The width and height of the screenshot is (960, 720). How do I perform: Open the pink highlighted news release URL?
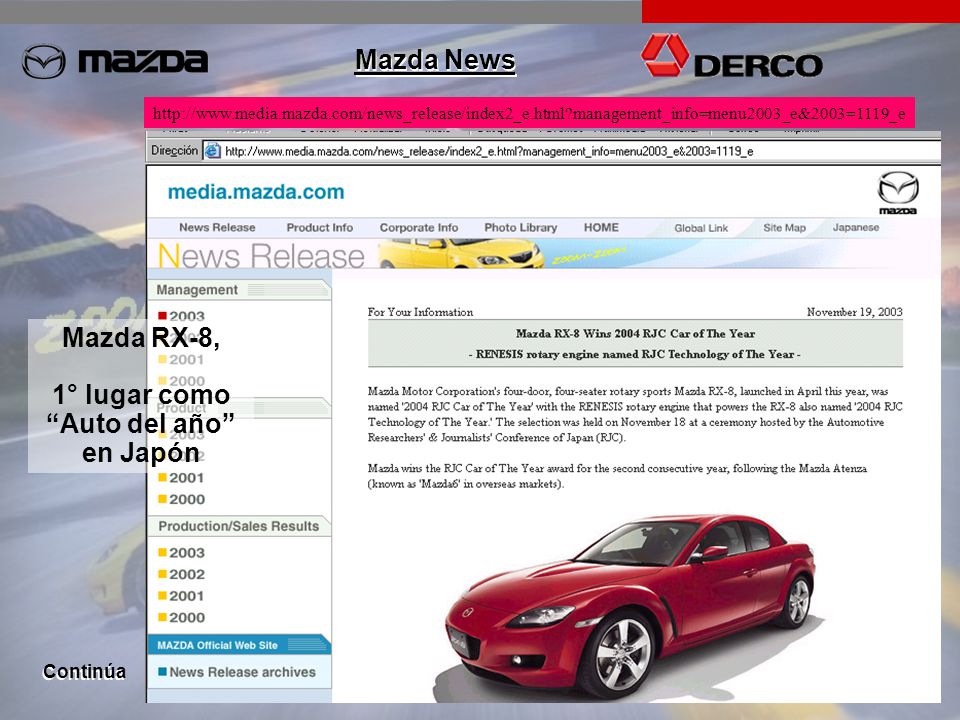[x=529, y=113]
